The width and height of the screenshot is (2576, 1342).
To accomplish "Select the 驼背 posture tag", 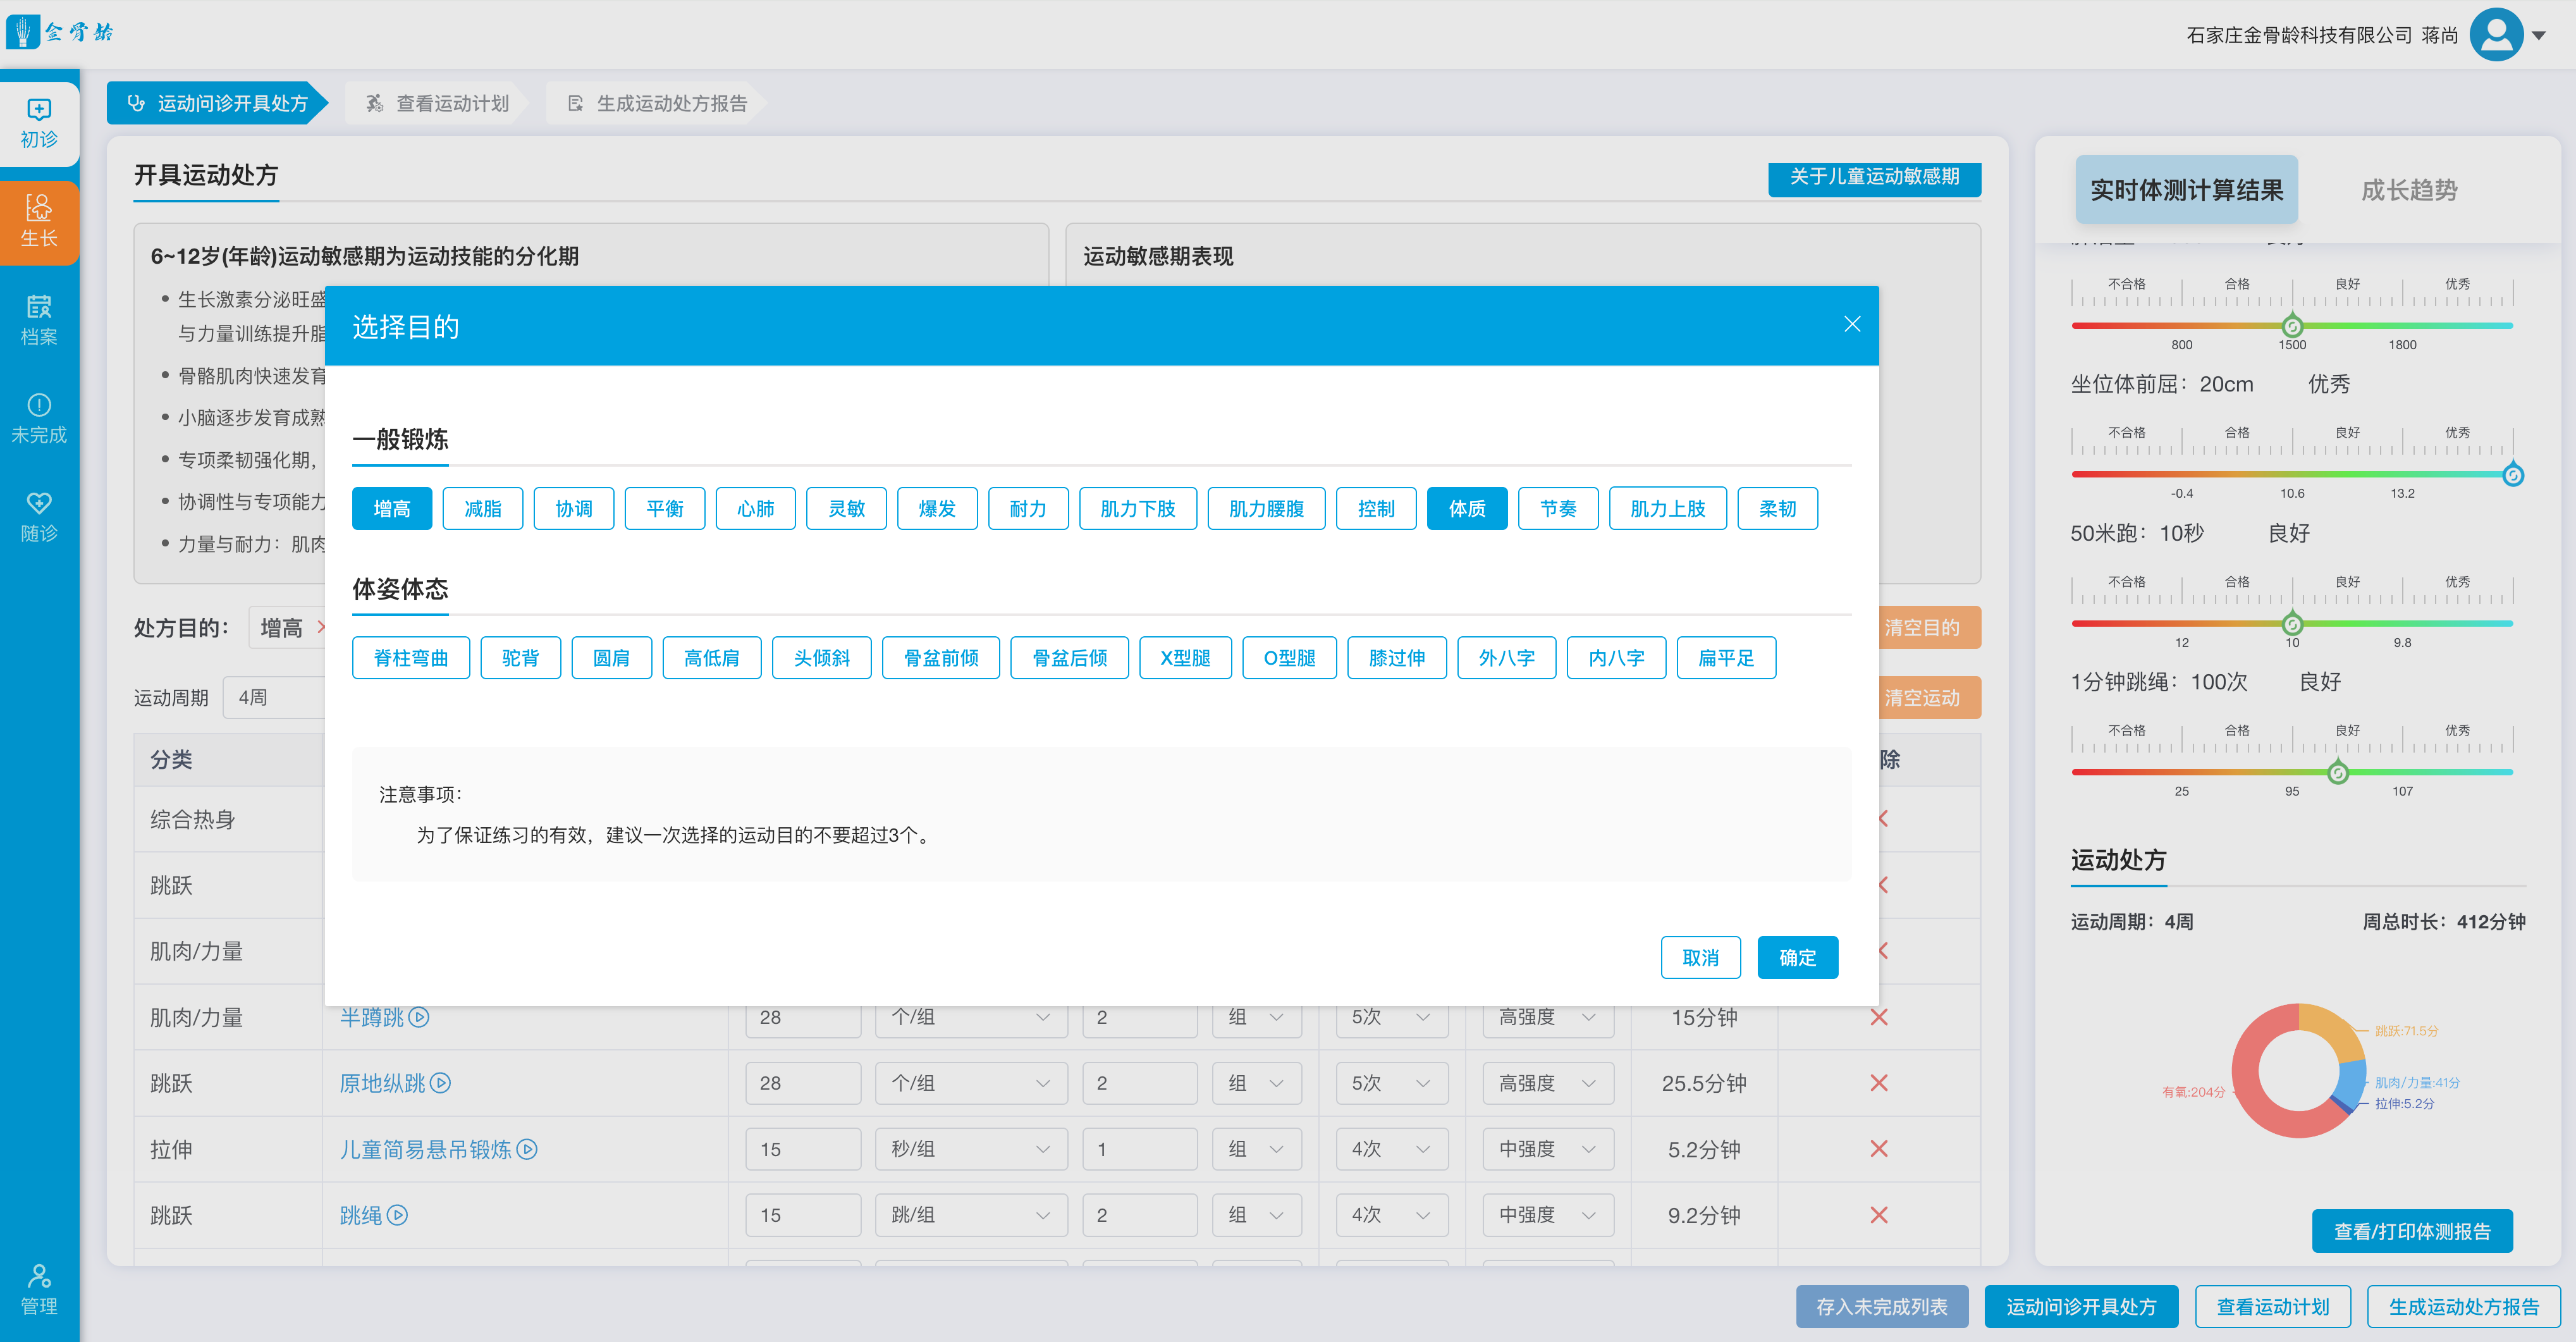I will 520,657.
